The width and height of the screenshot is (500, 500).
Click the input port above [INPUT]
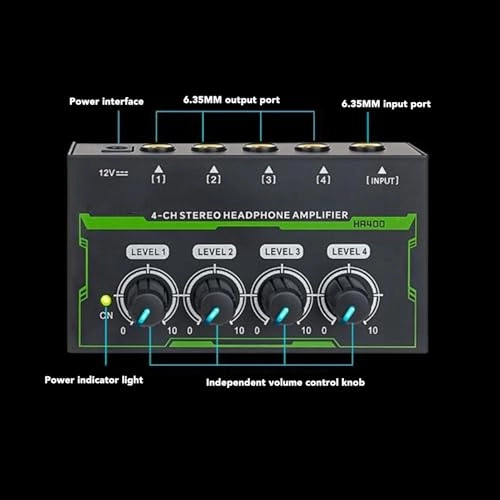(x=366, y=147)
